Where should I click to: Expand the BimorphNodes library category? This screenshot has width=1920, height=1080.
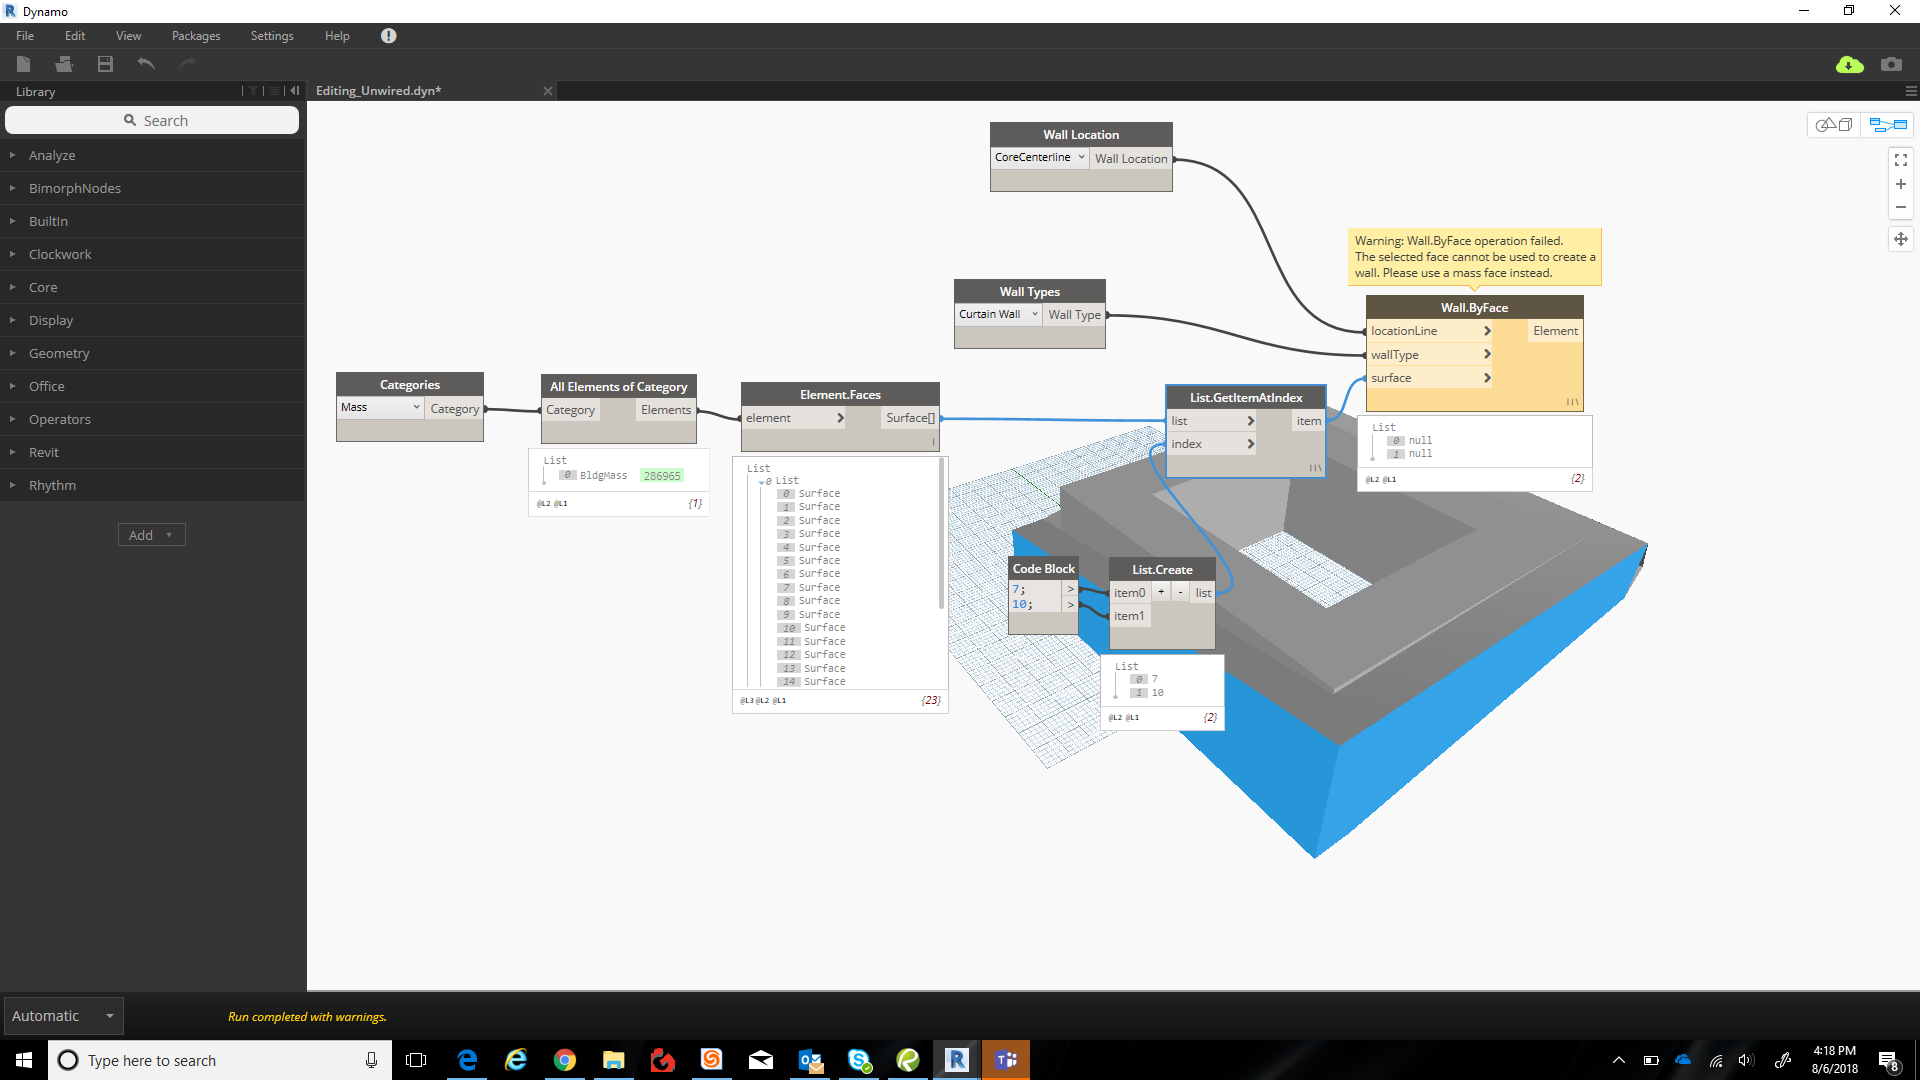[x=152, y=188]
